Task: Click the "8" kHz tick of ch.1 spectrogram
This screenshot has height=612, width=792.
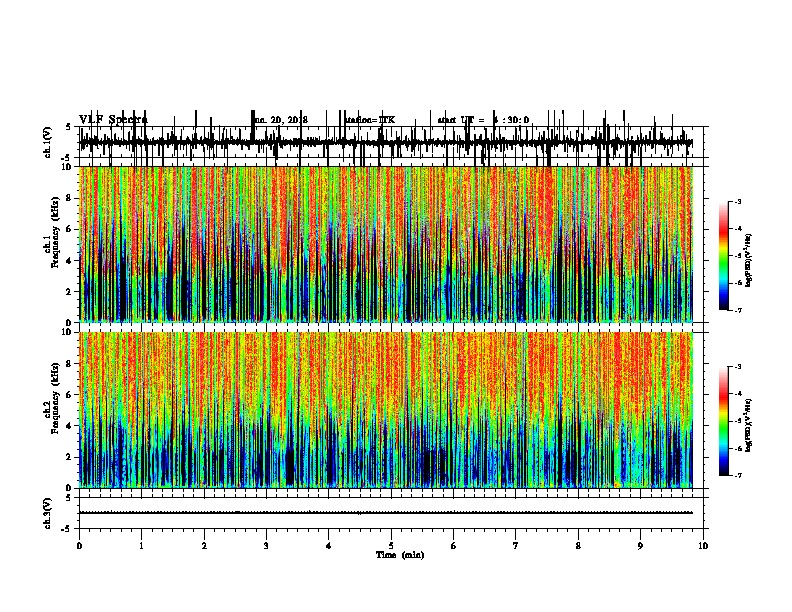Action: [x=70, y=198]
